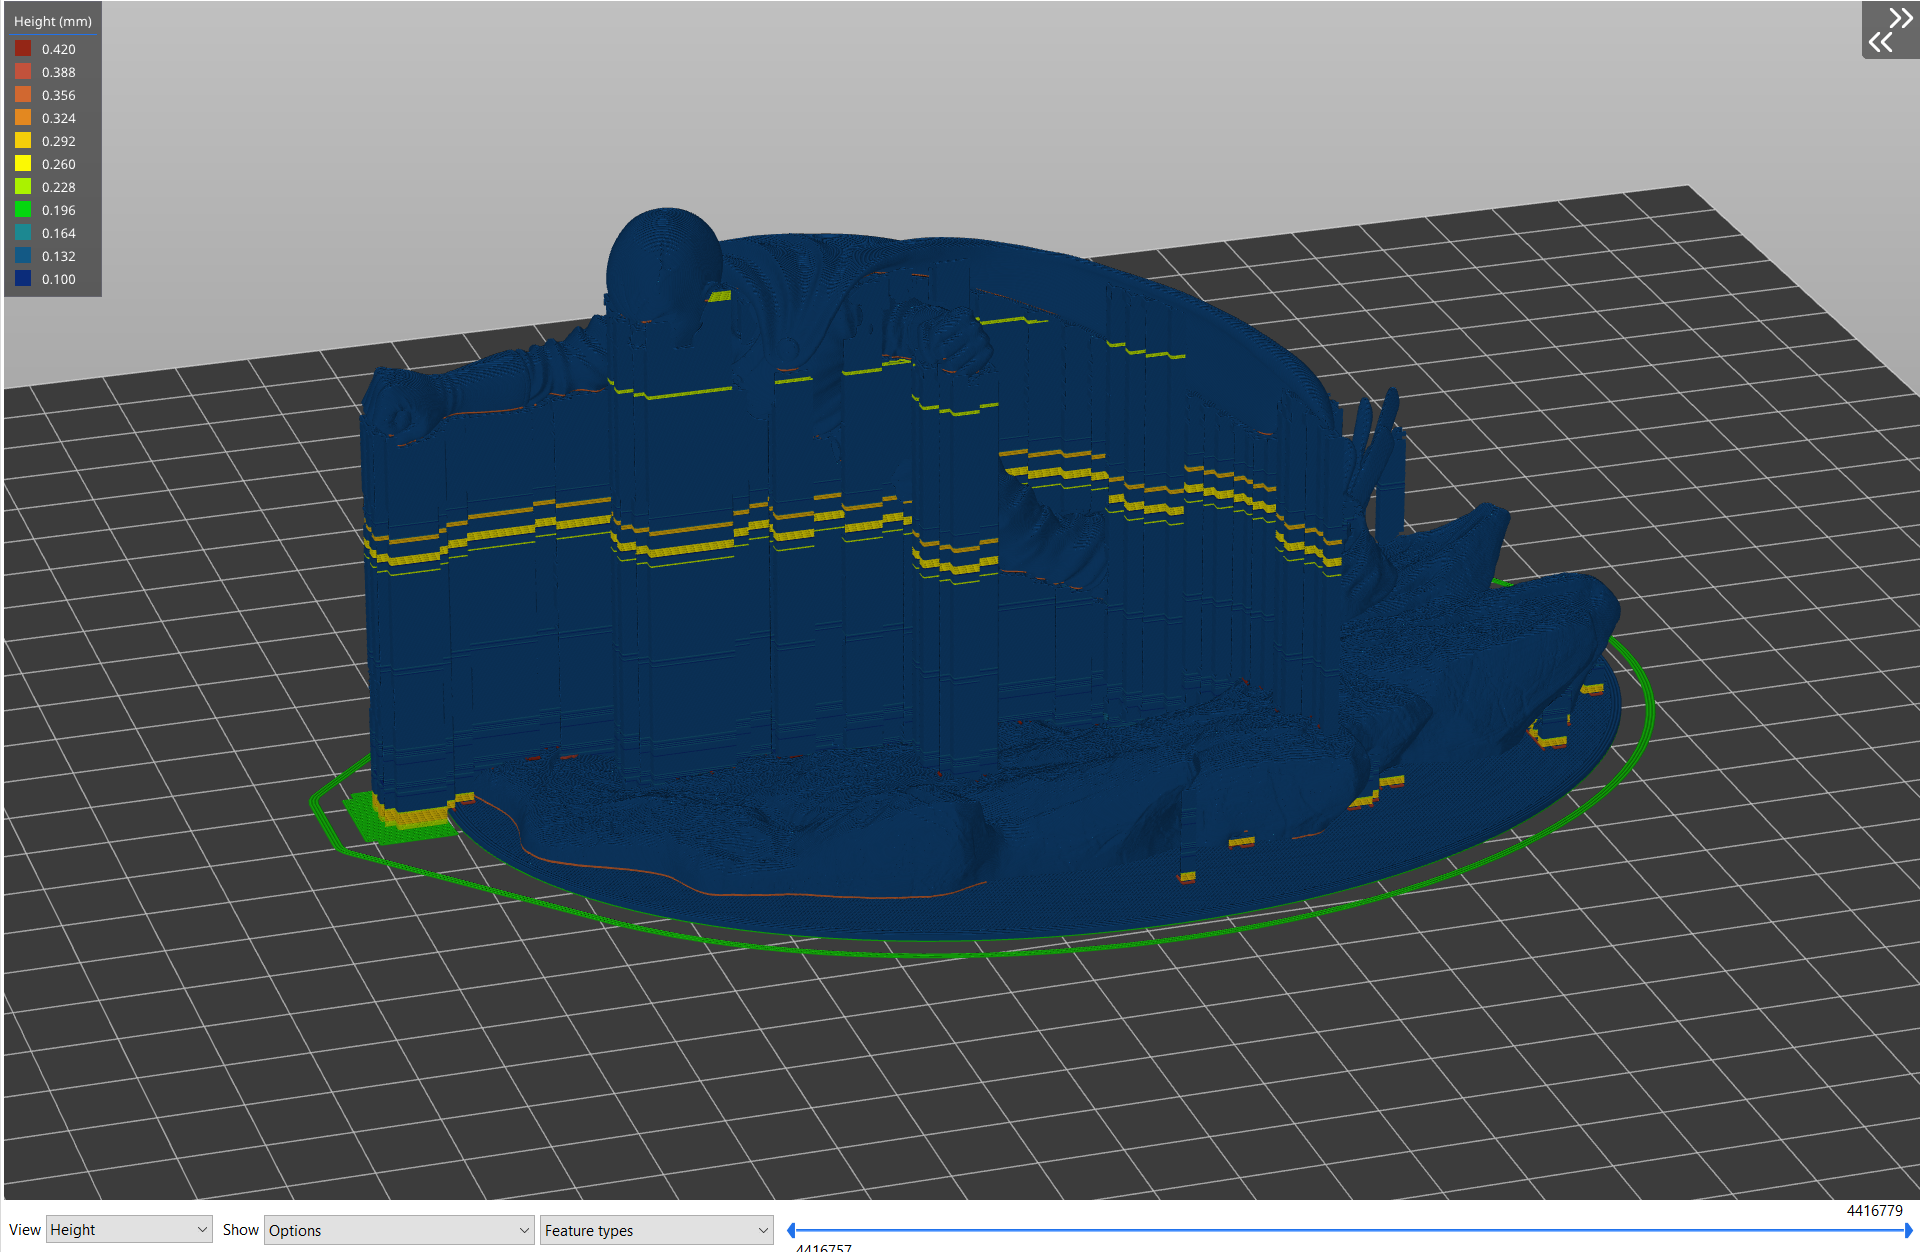The image size is (1920, 1252).
Task: Click the 0.100 legend value text
Action: coord(59,279)
